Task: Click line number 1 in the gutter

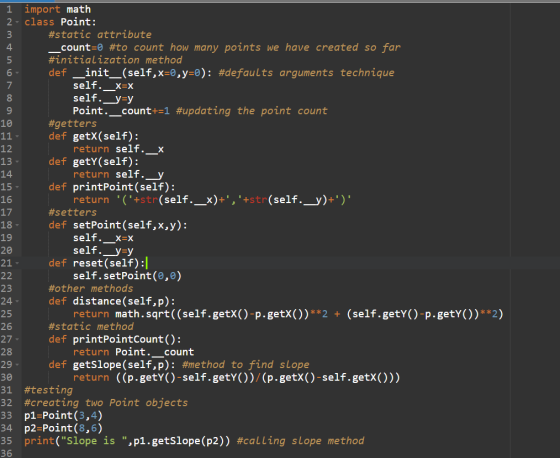Action: (x=9, y=9)
